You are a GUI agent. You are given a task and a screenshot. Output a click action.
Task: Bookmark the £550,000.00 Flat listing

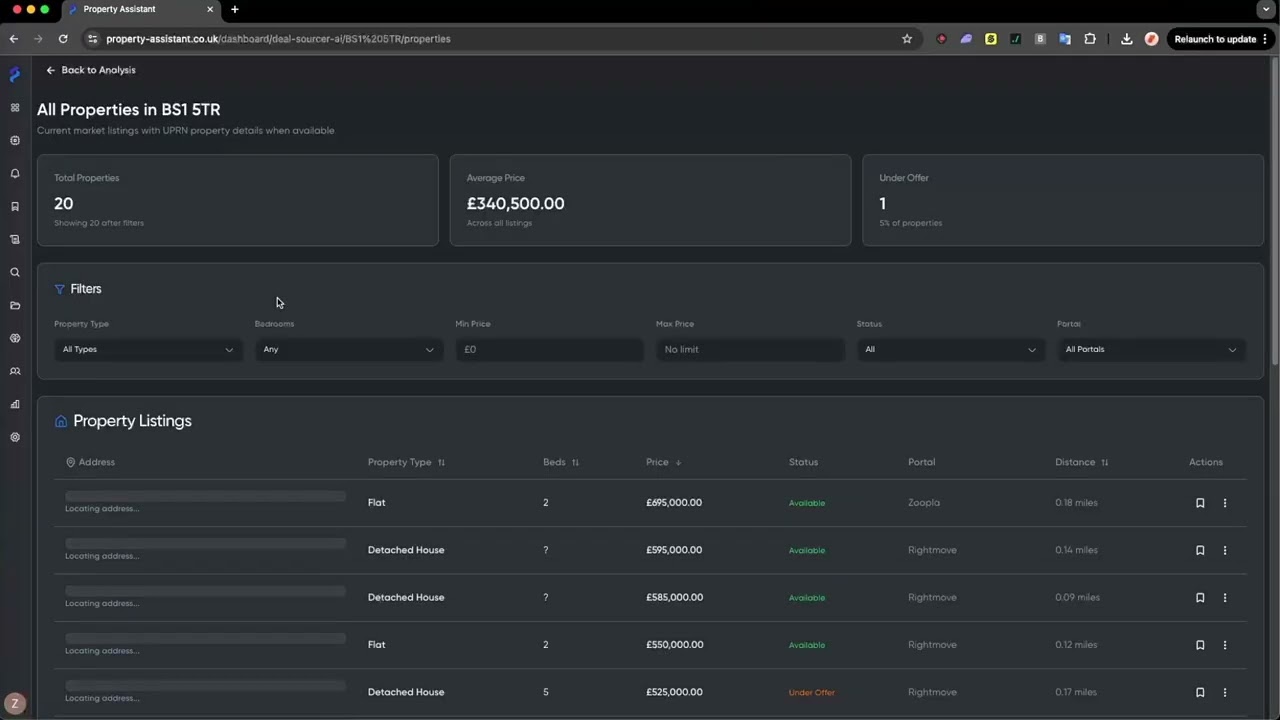pyautogui.click(x=1200, y=645)
